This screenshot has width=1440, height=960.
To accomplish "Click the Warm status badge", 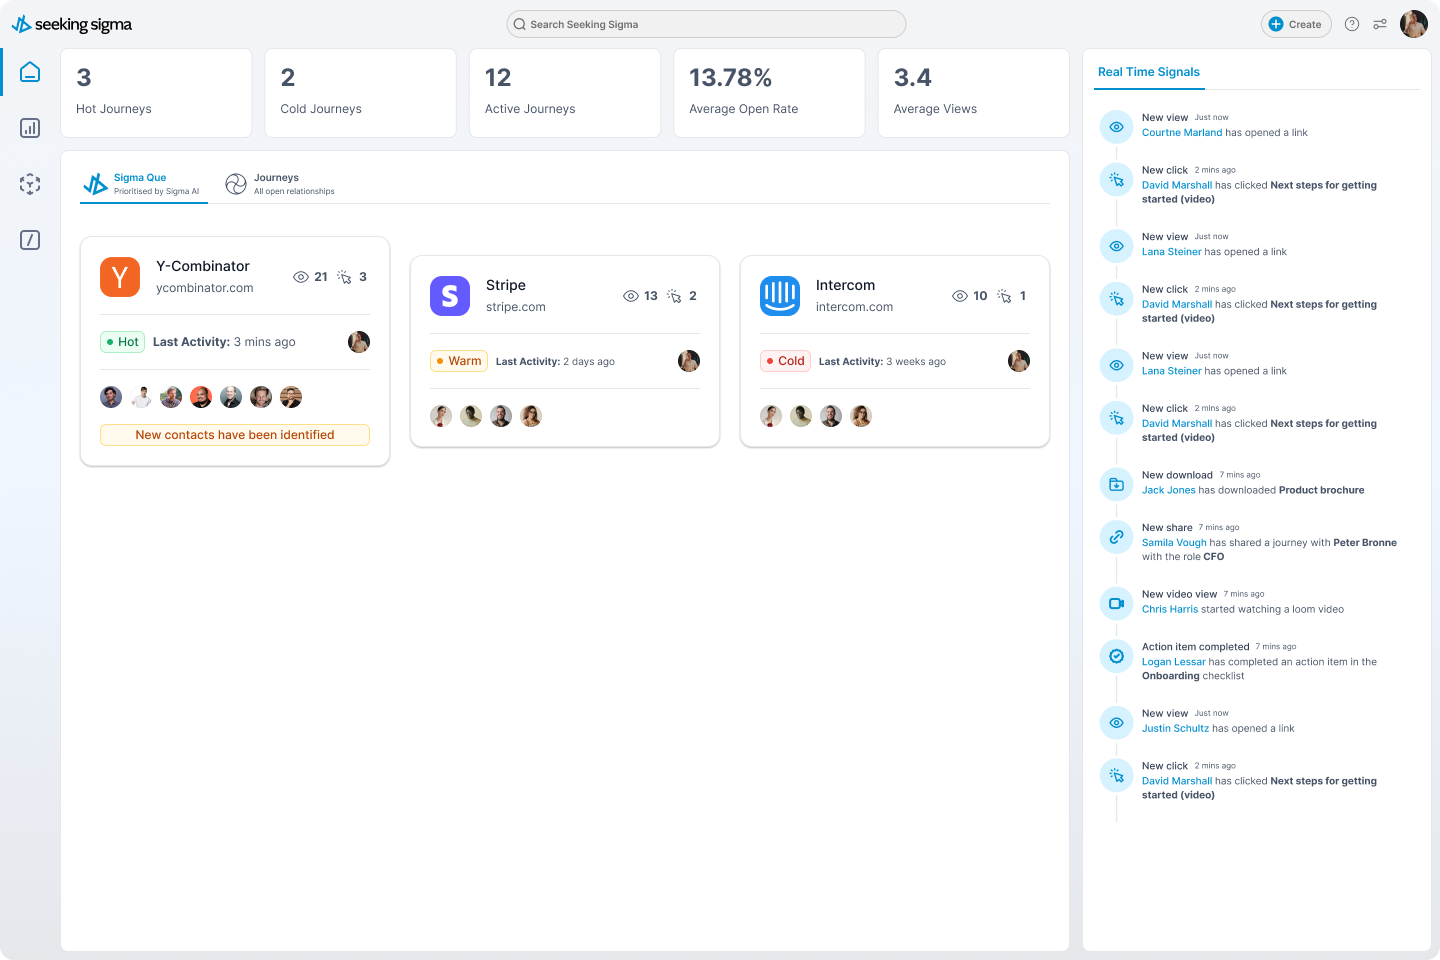I will click(x=459, y=361).
